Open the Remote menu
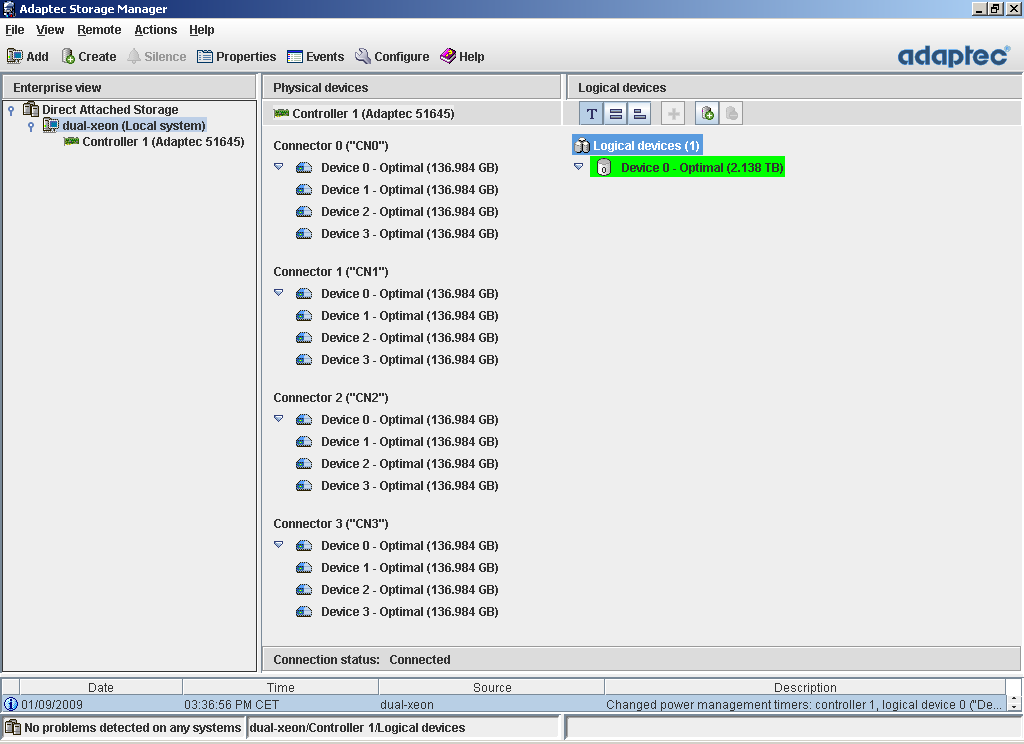This screenshot has height=744, width=1024. [x=99, y=30]
